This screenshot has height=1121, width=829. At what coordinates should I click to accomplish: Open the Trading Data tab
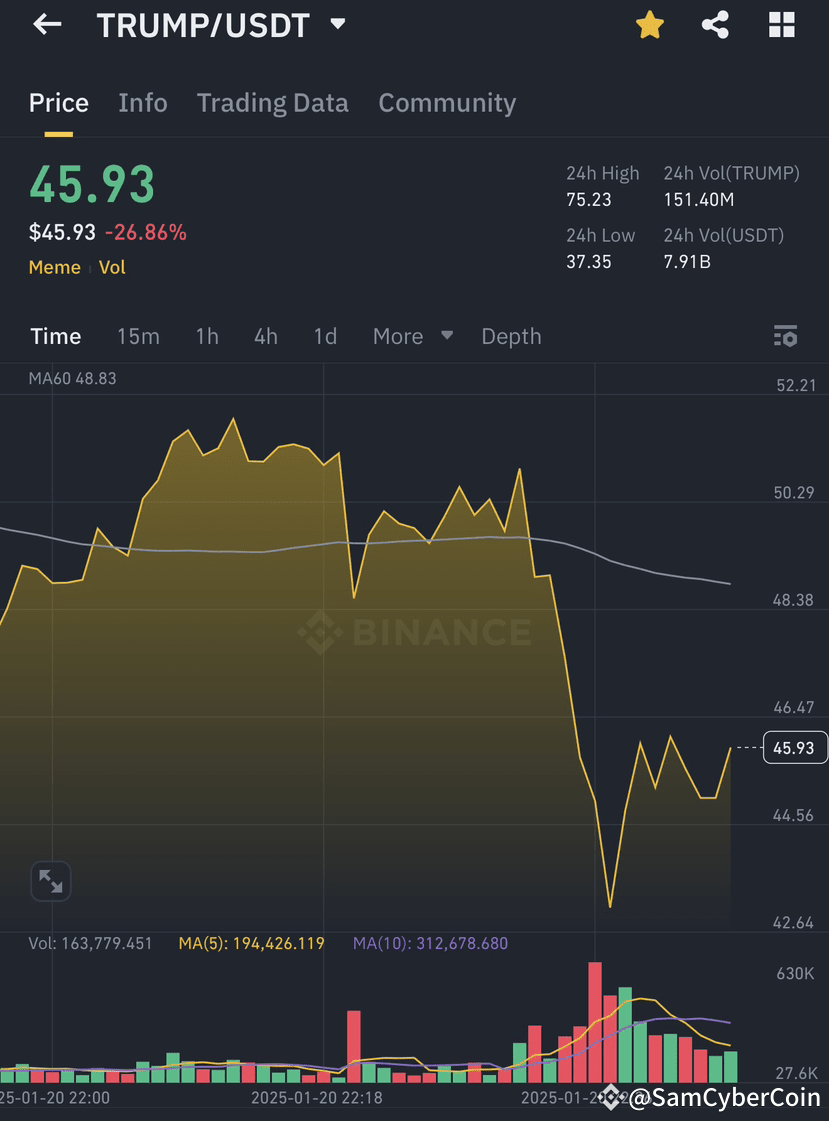[272, 103]
